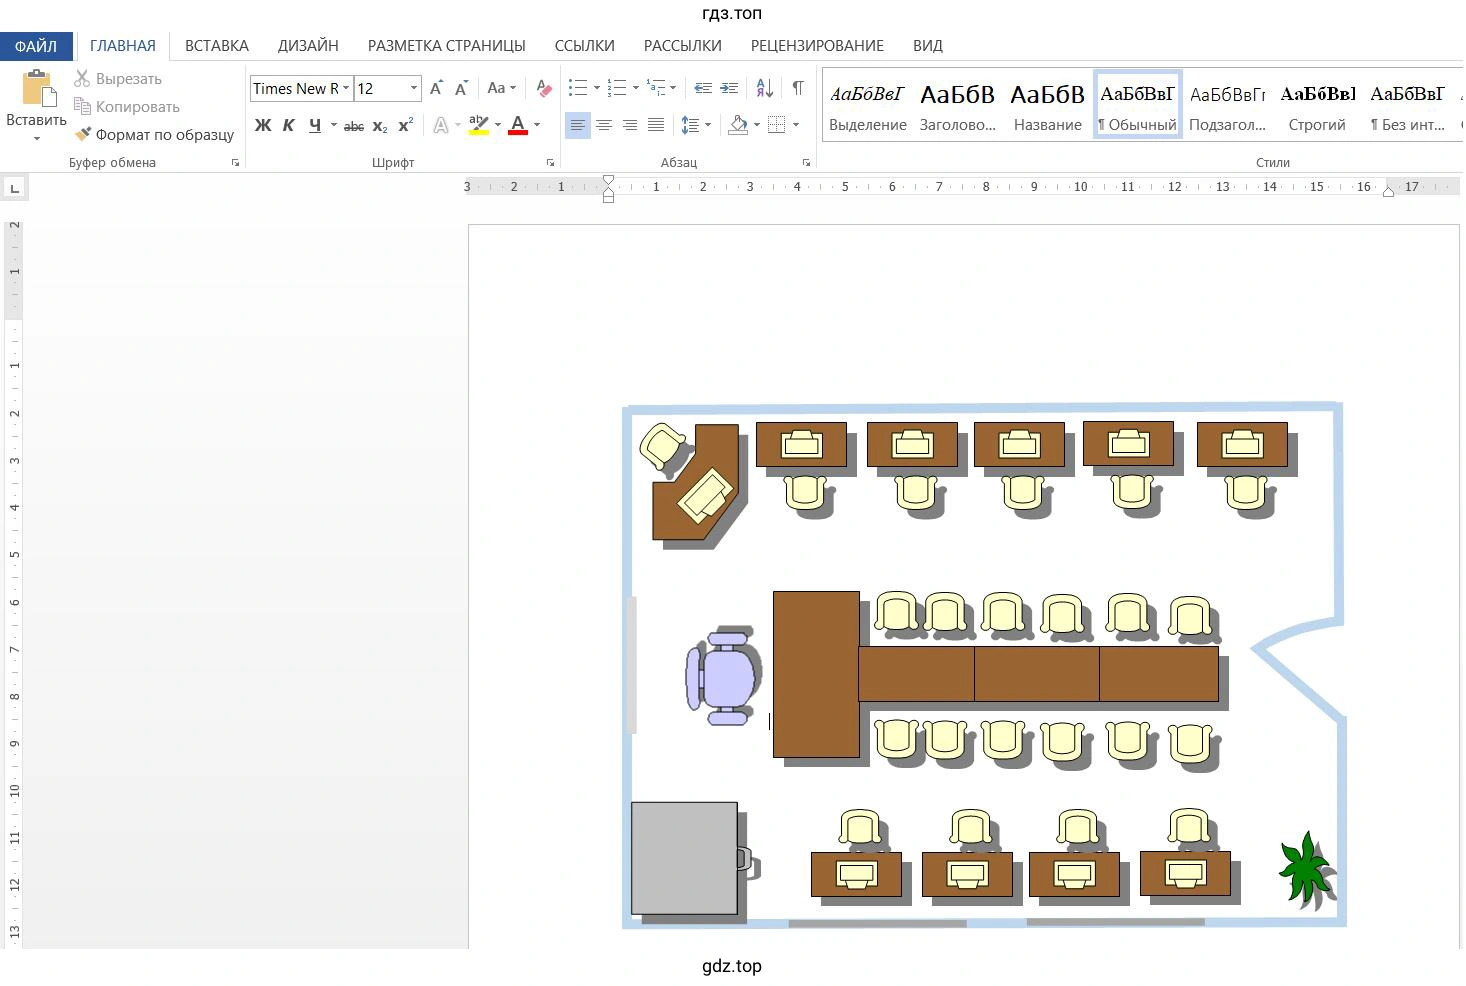
Task: Toggle paragraph marks ¶ display
Action: point(798,88)
